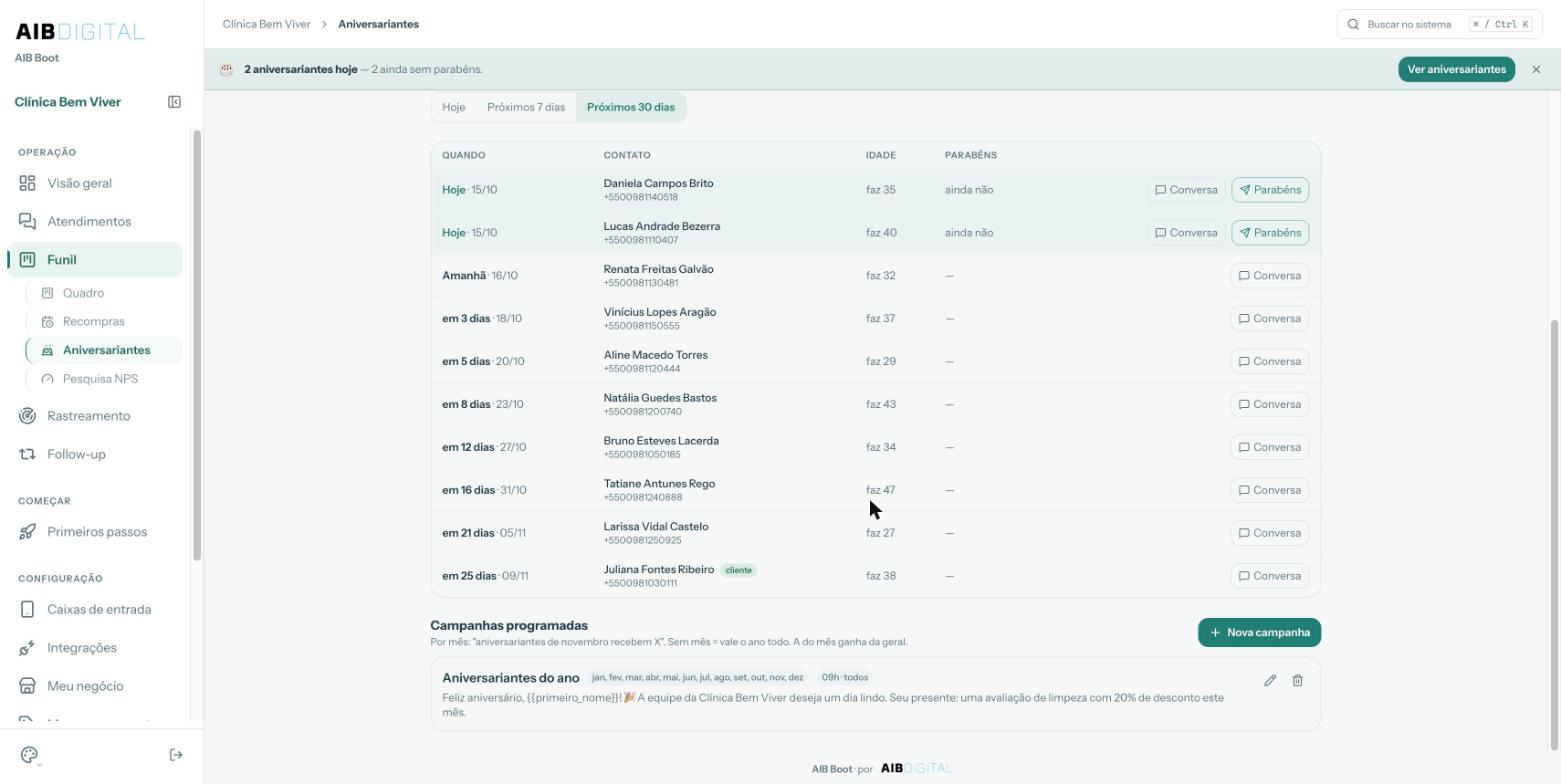Open Conversa with Lucas Andrade Bezerra
Screen dimensions: 1561x784
click(x=1186, y=233)
